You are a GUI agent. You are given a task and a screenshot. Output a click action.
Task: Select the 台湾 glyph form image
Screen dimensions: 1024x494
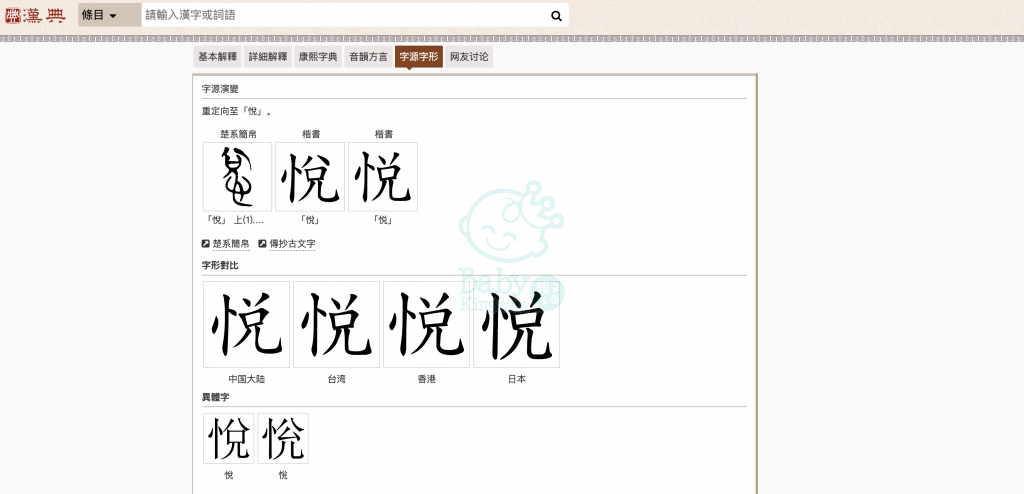point(336,324)
